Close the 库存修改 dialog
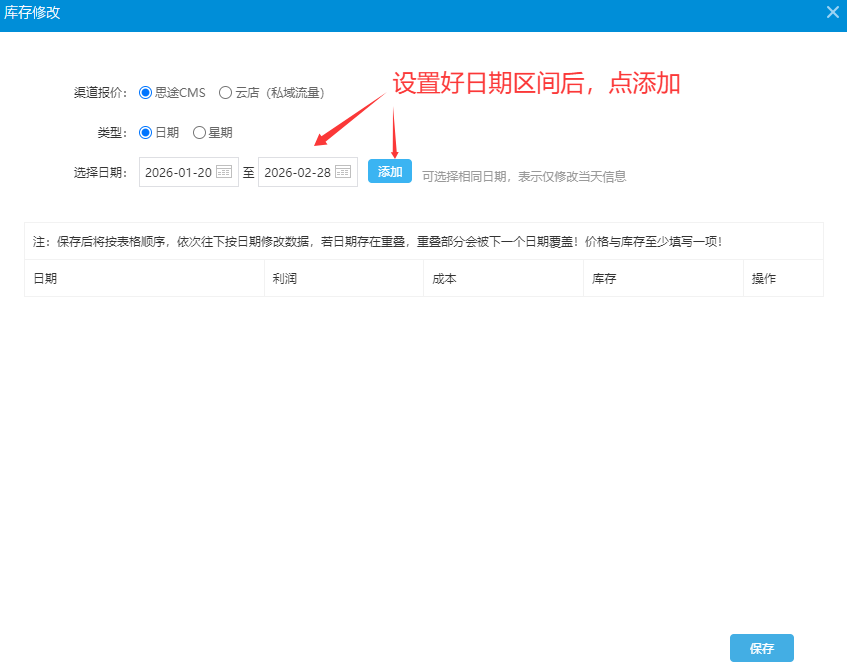The height and width of the screenshot is (672, 847). (x=832, y=12)
